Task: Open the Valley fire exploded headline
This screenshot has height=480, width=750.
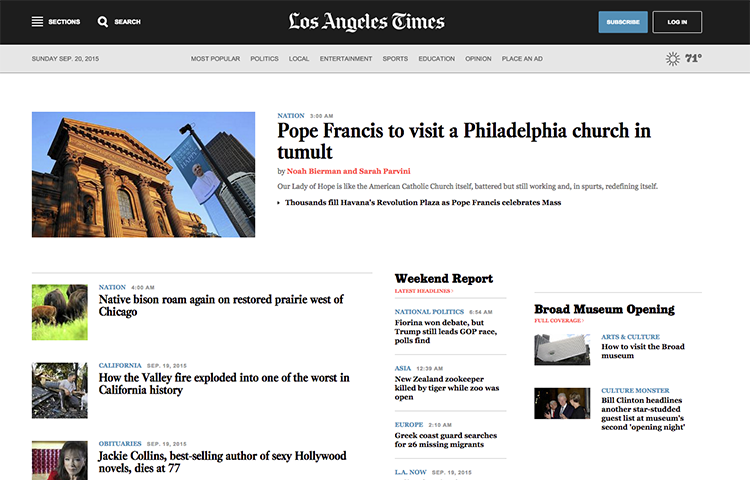Action: click(224, 384)
